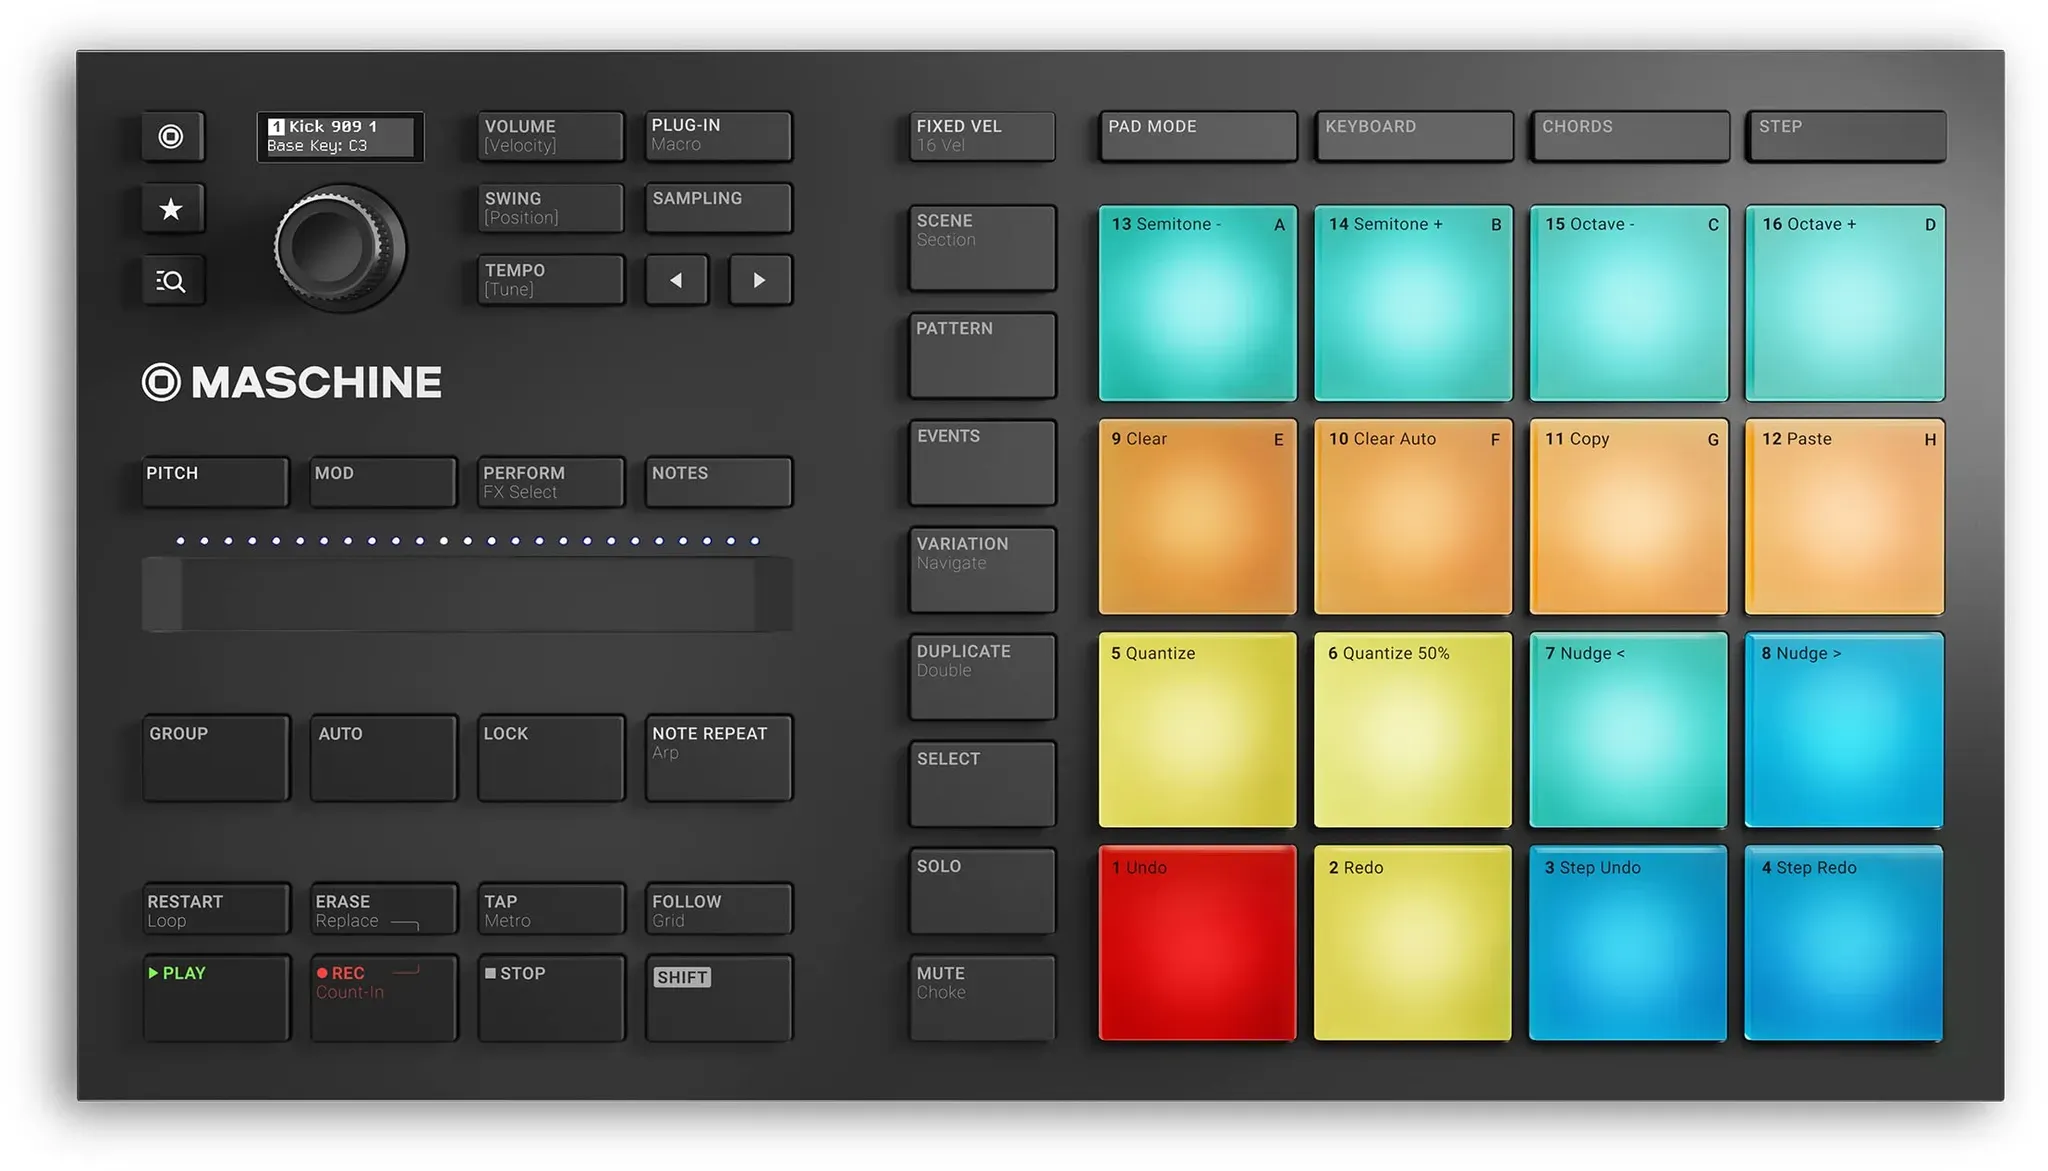The image size is (2048, 1171).
Task: Stop playback with the STOP button
Action: (x=551, y=998)
